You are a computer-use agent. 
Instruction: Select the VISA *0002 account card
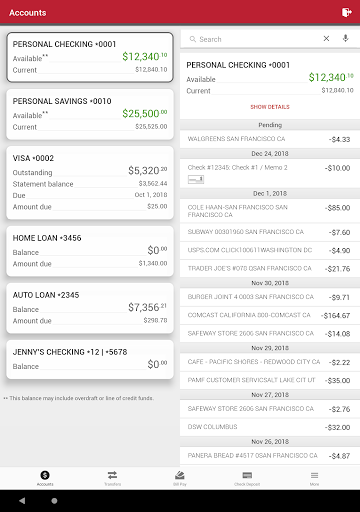tap(90, 183)
